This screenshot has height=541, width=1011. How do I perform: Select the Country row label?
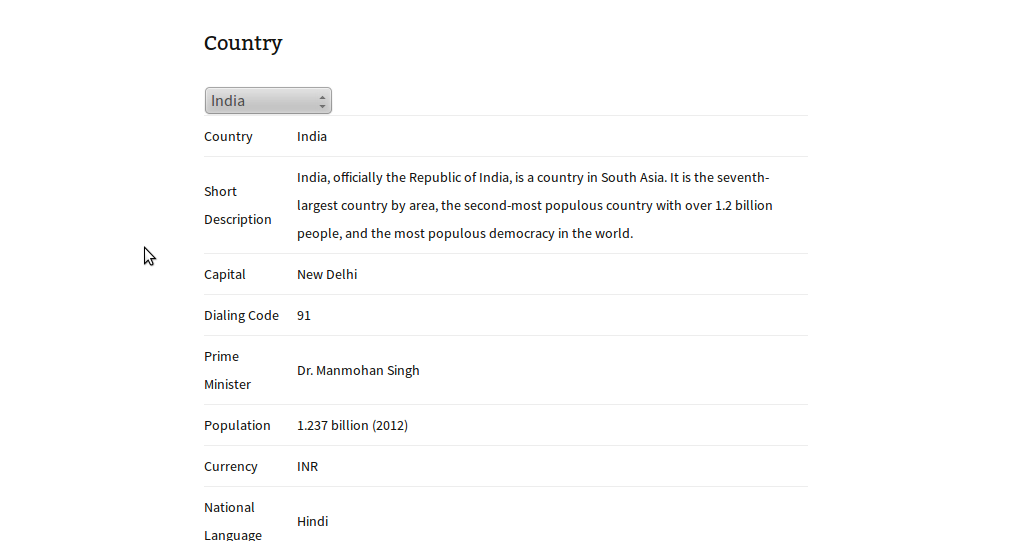228,137
